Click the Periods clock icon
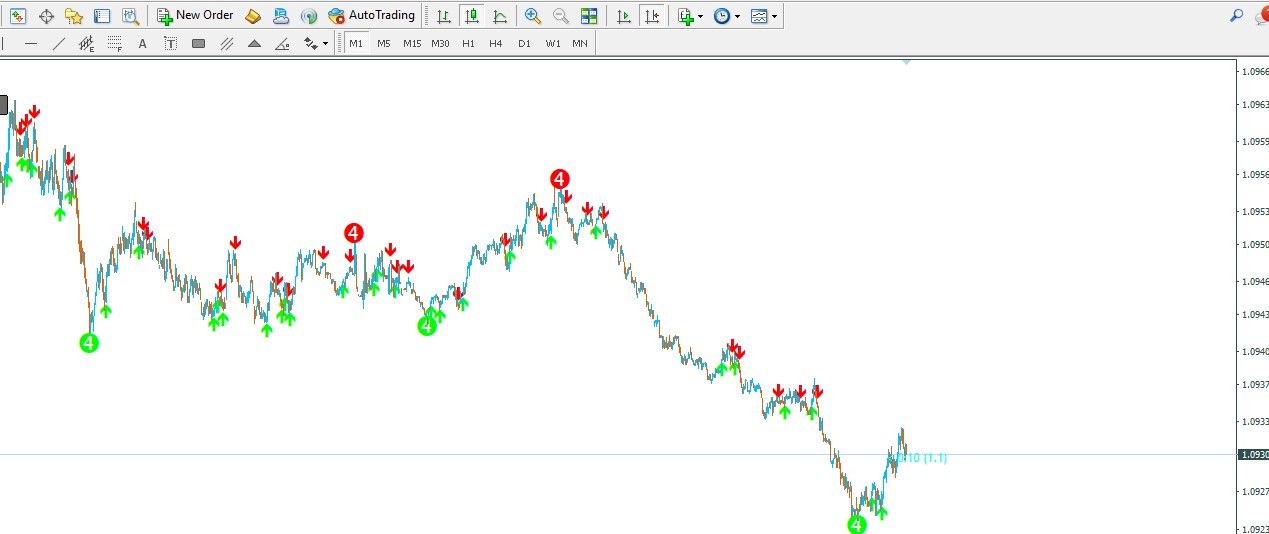This screenshot has height=534, width=1269. point(722,16)
